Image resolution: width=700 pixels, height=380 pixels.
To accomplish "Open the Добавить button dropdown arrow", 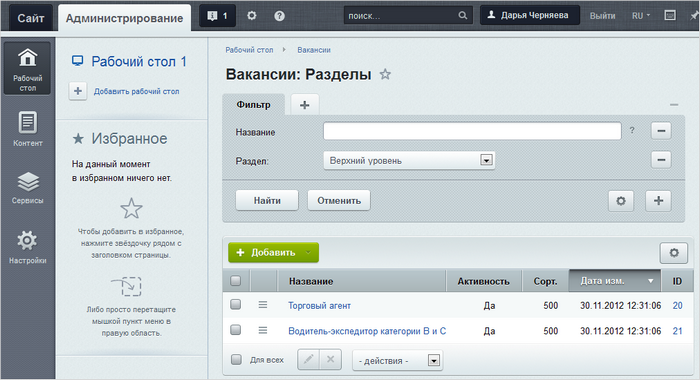I will [x=308, y=253].
